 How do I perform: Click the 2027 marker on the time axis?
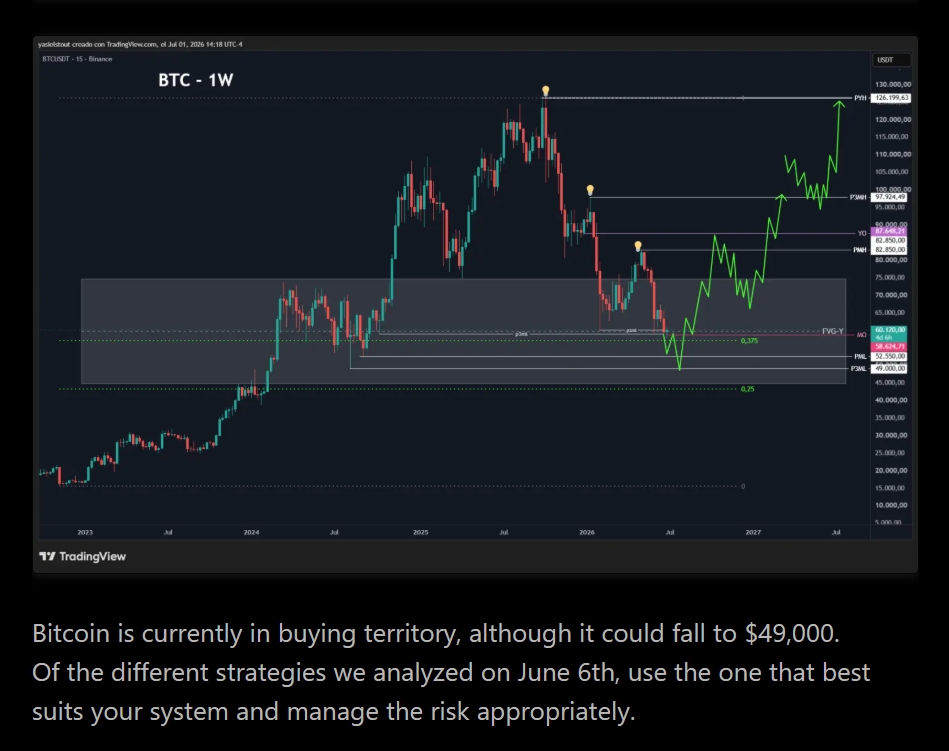coord(753,532)
